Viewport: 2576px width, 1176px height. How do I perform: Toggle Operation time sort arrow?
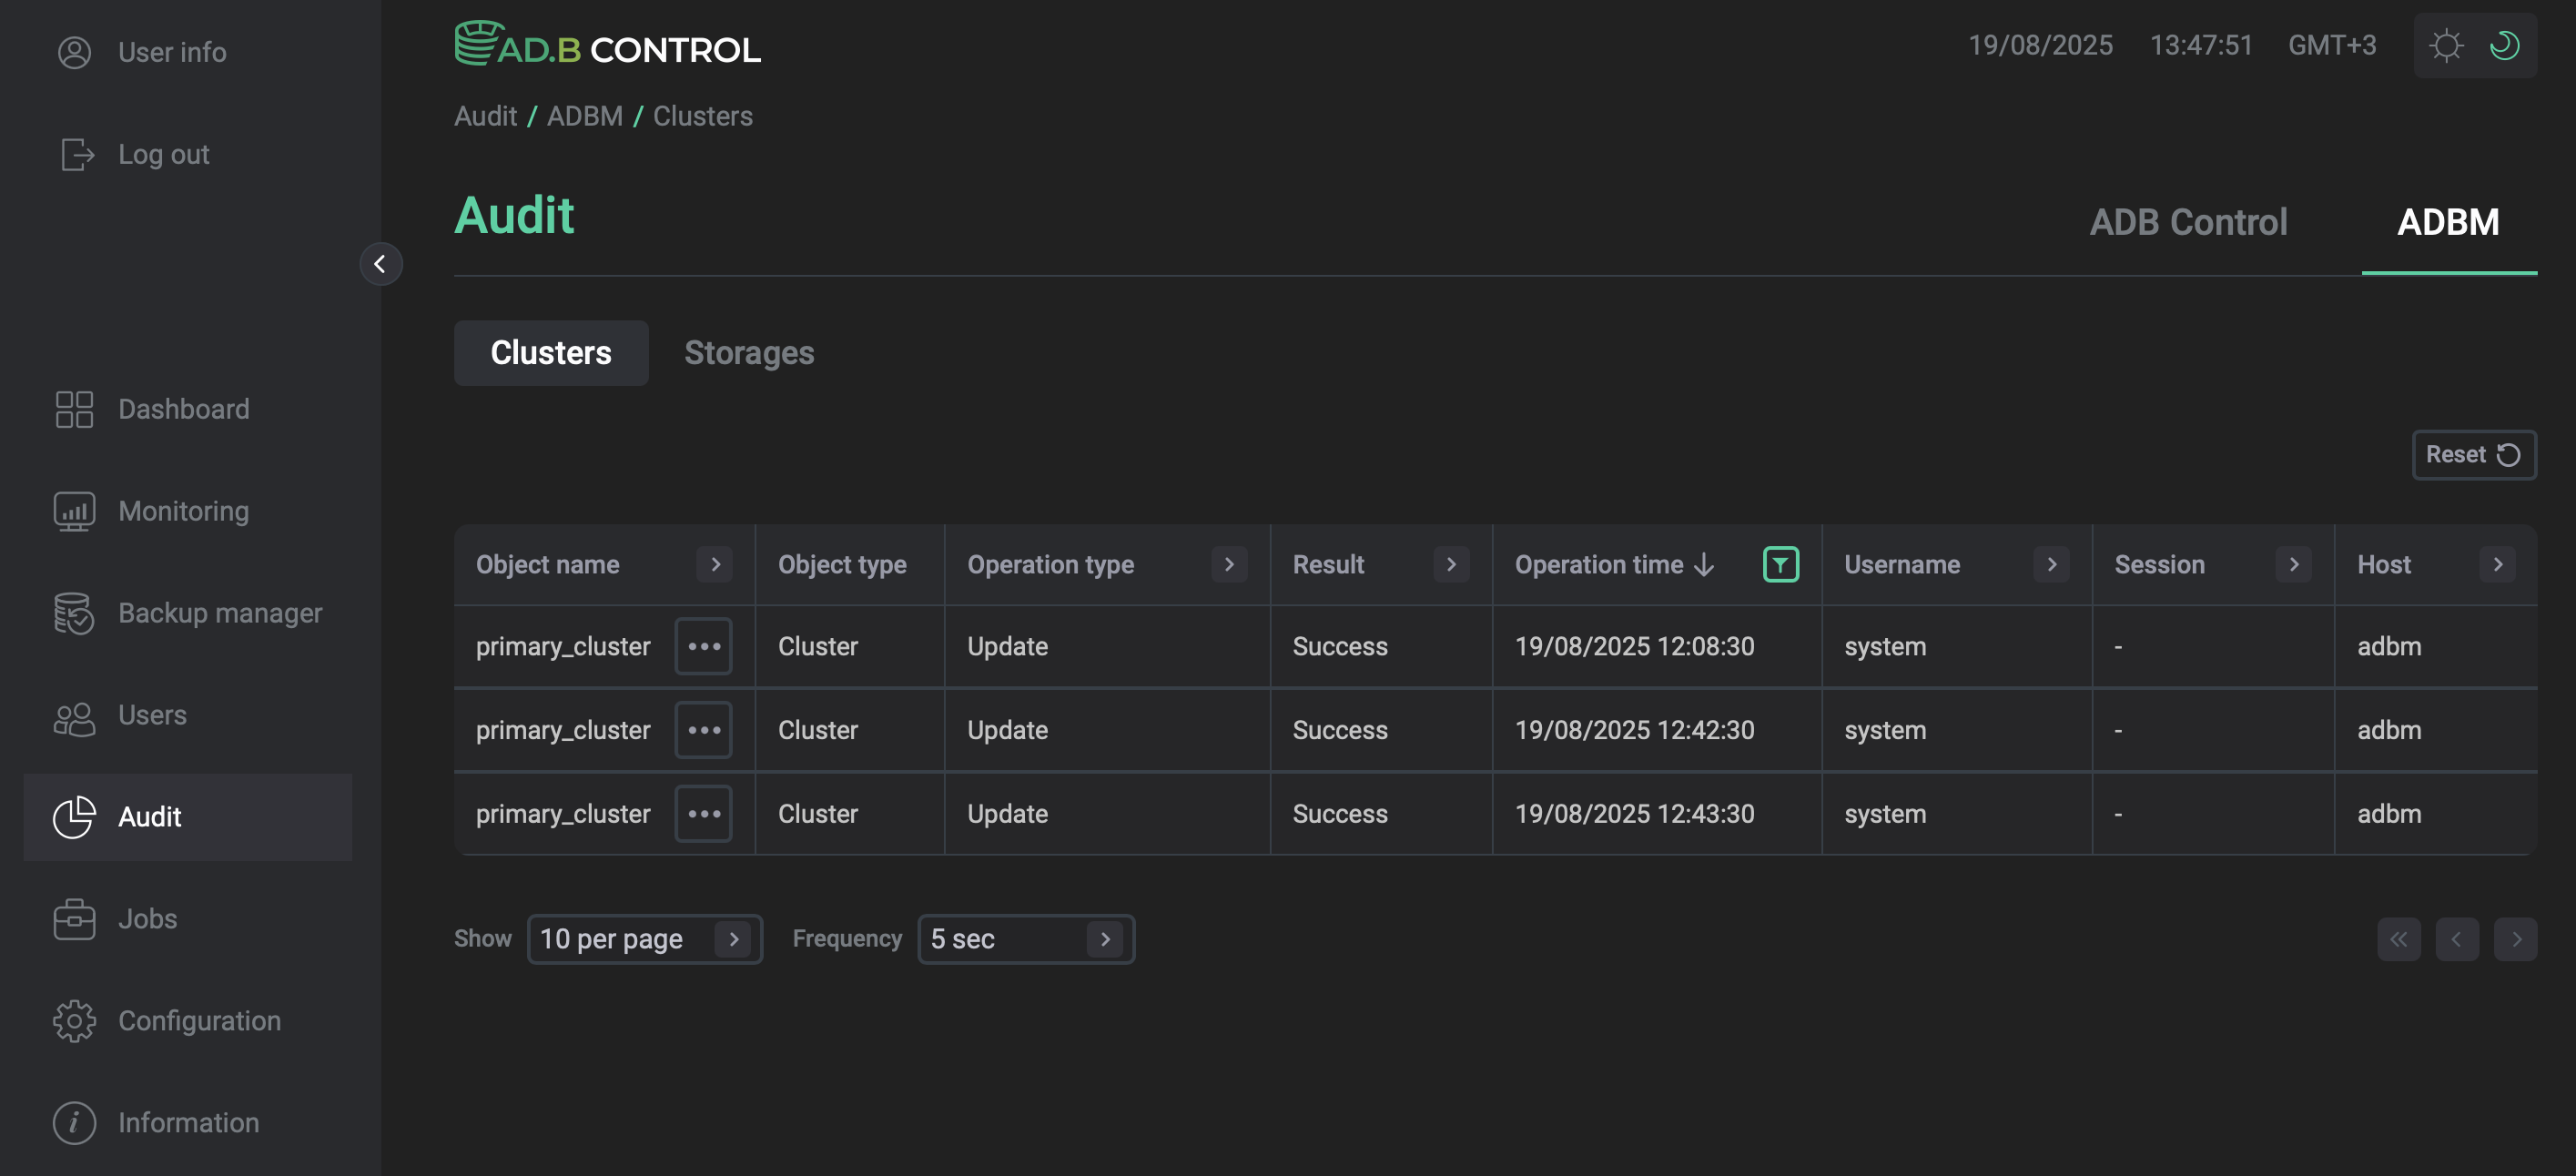[1705, 565]
